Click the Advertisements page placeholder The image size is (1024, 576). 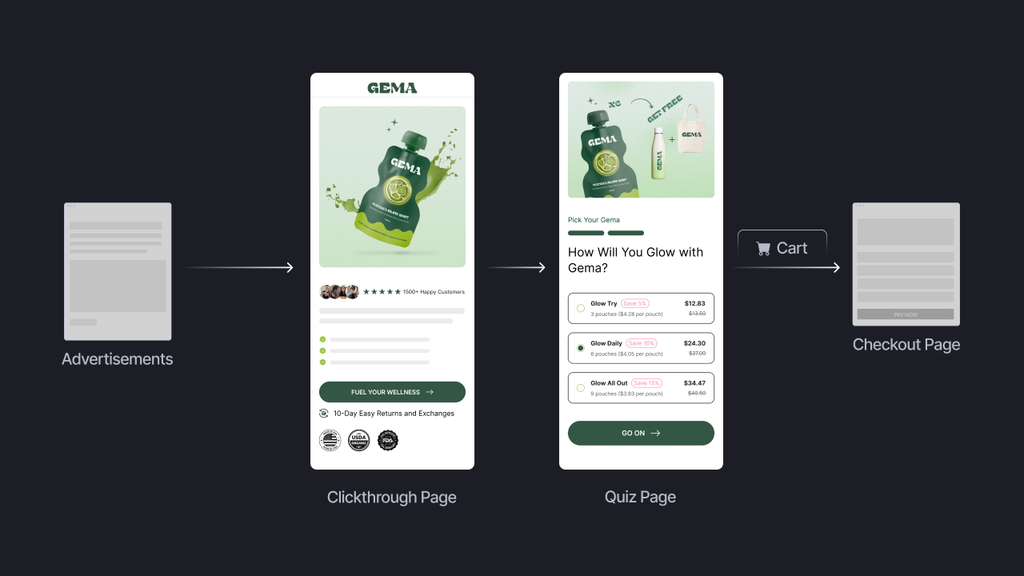118,271
